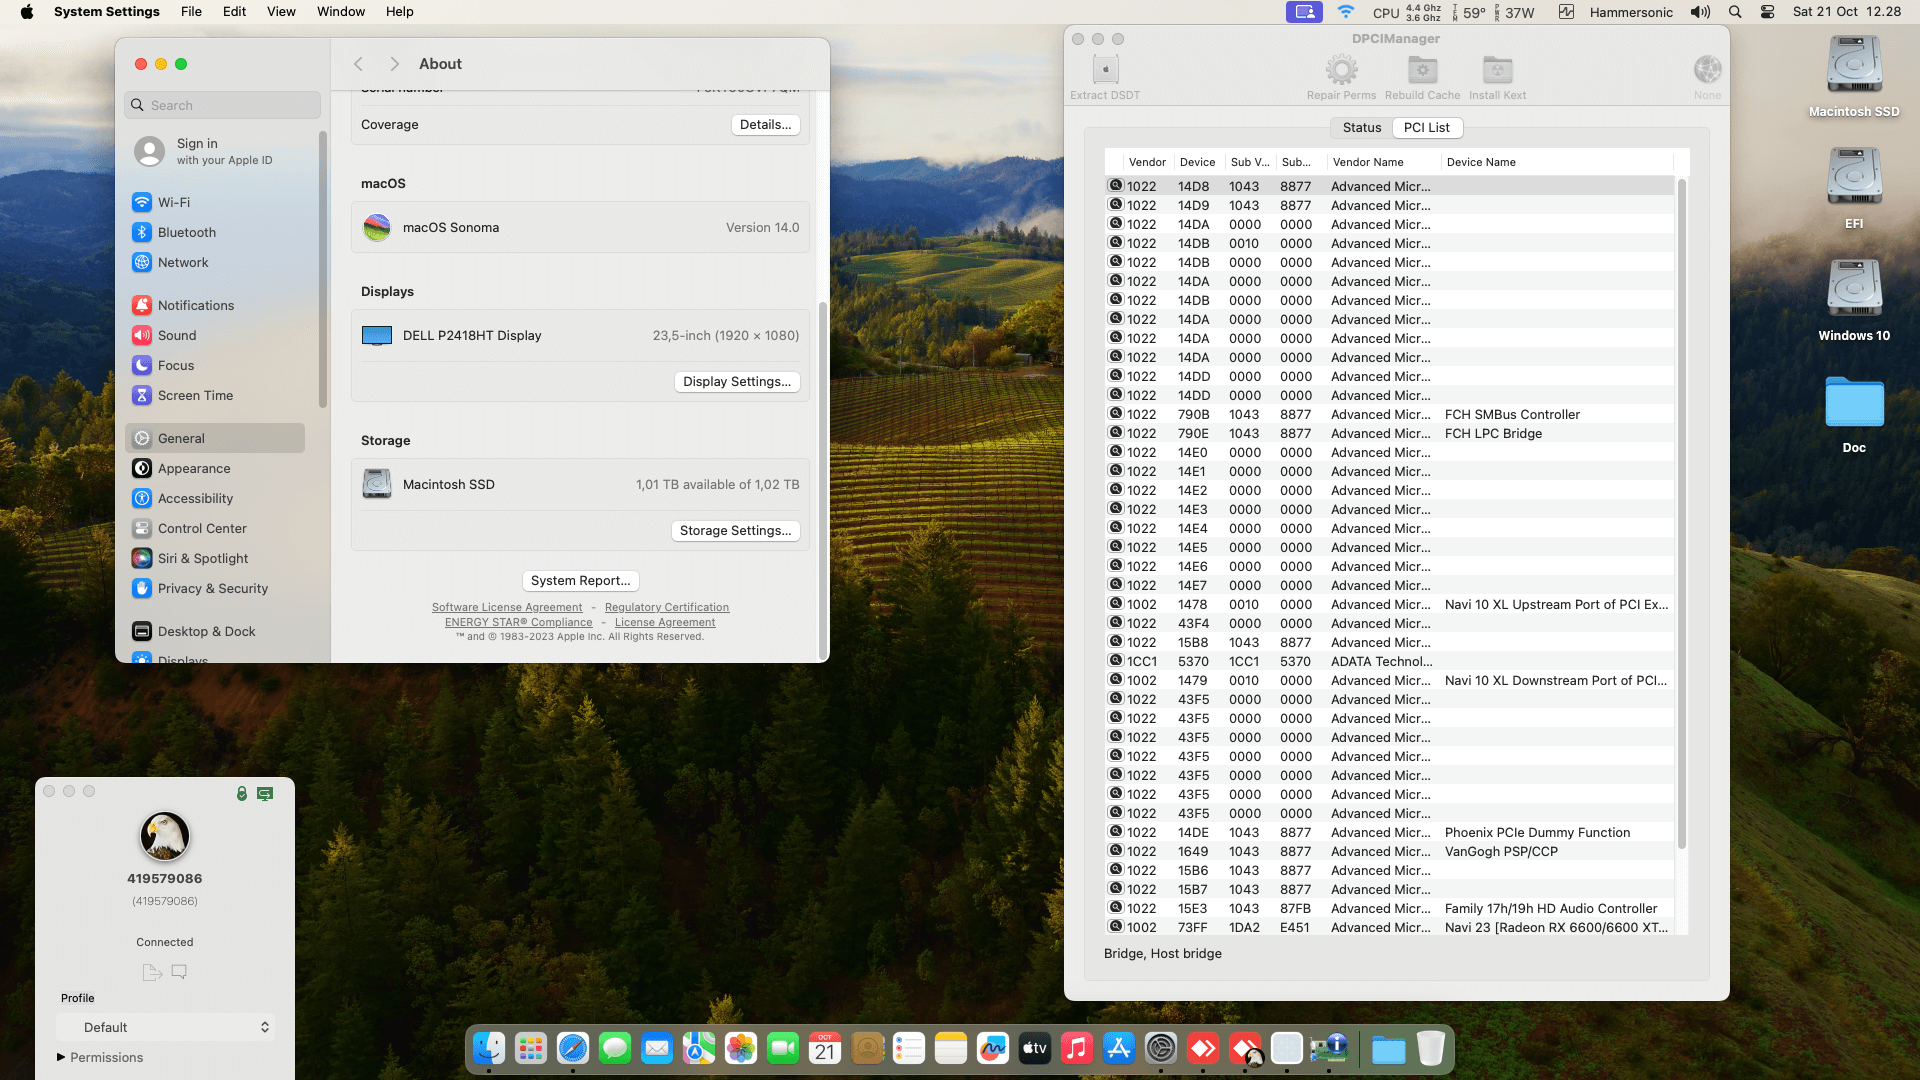Click the Repair Perms gear icon

[x=1341, y=70]
